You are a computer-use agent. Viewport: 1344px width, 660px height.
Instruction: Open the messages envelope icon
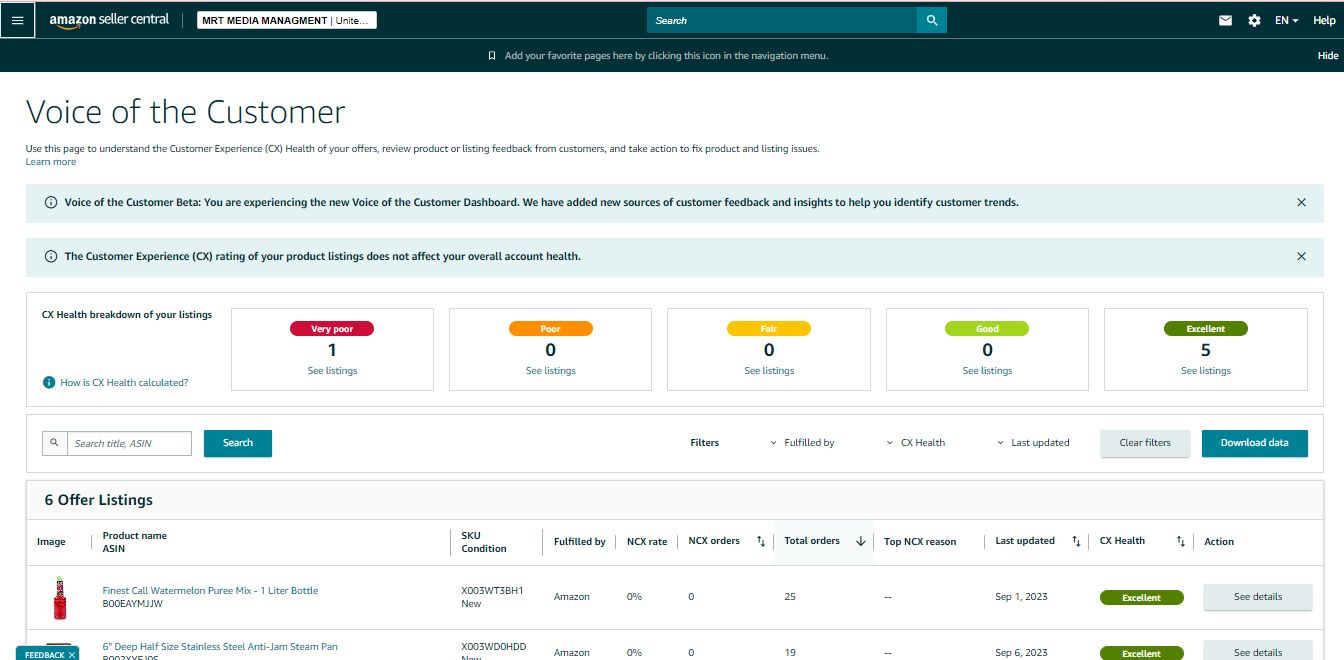(1225, 20)
